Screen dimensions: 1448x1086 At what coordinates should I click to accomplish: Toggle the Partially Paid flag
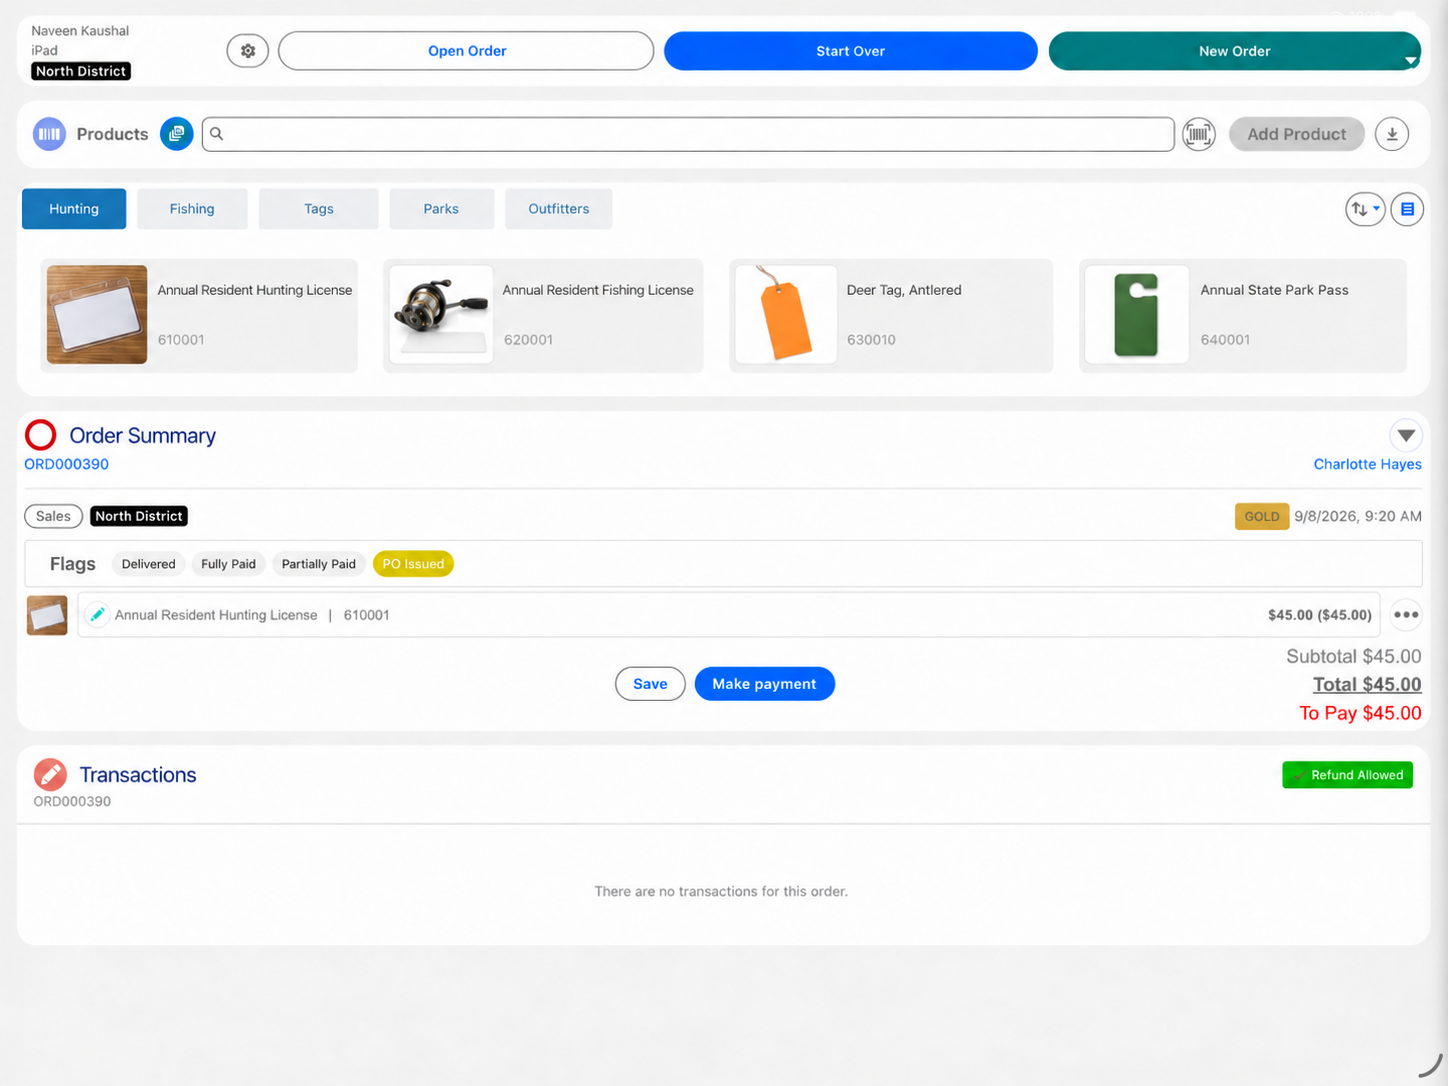[319, 564]
